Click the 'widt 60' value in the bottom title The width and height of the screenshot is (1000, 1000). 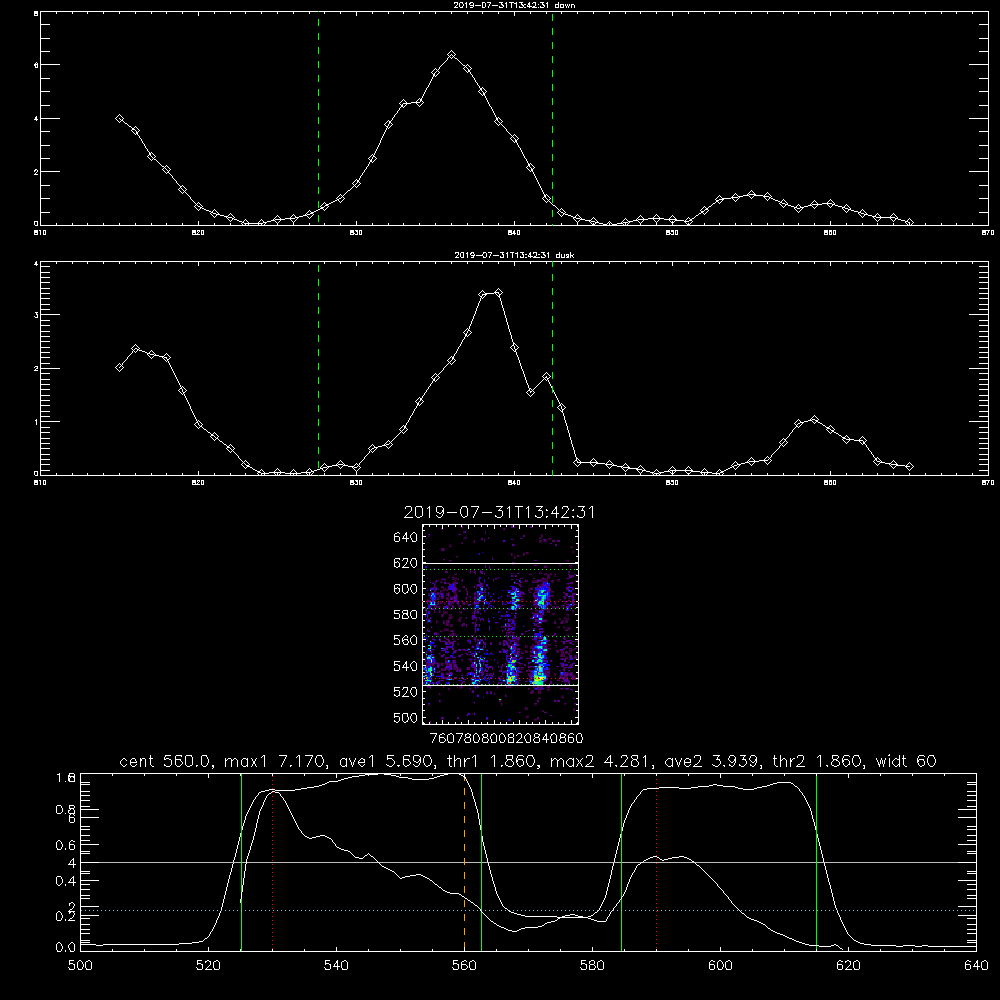(x=906, y=761)
